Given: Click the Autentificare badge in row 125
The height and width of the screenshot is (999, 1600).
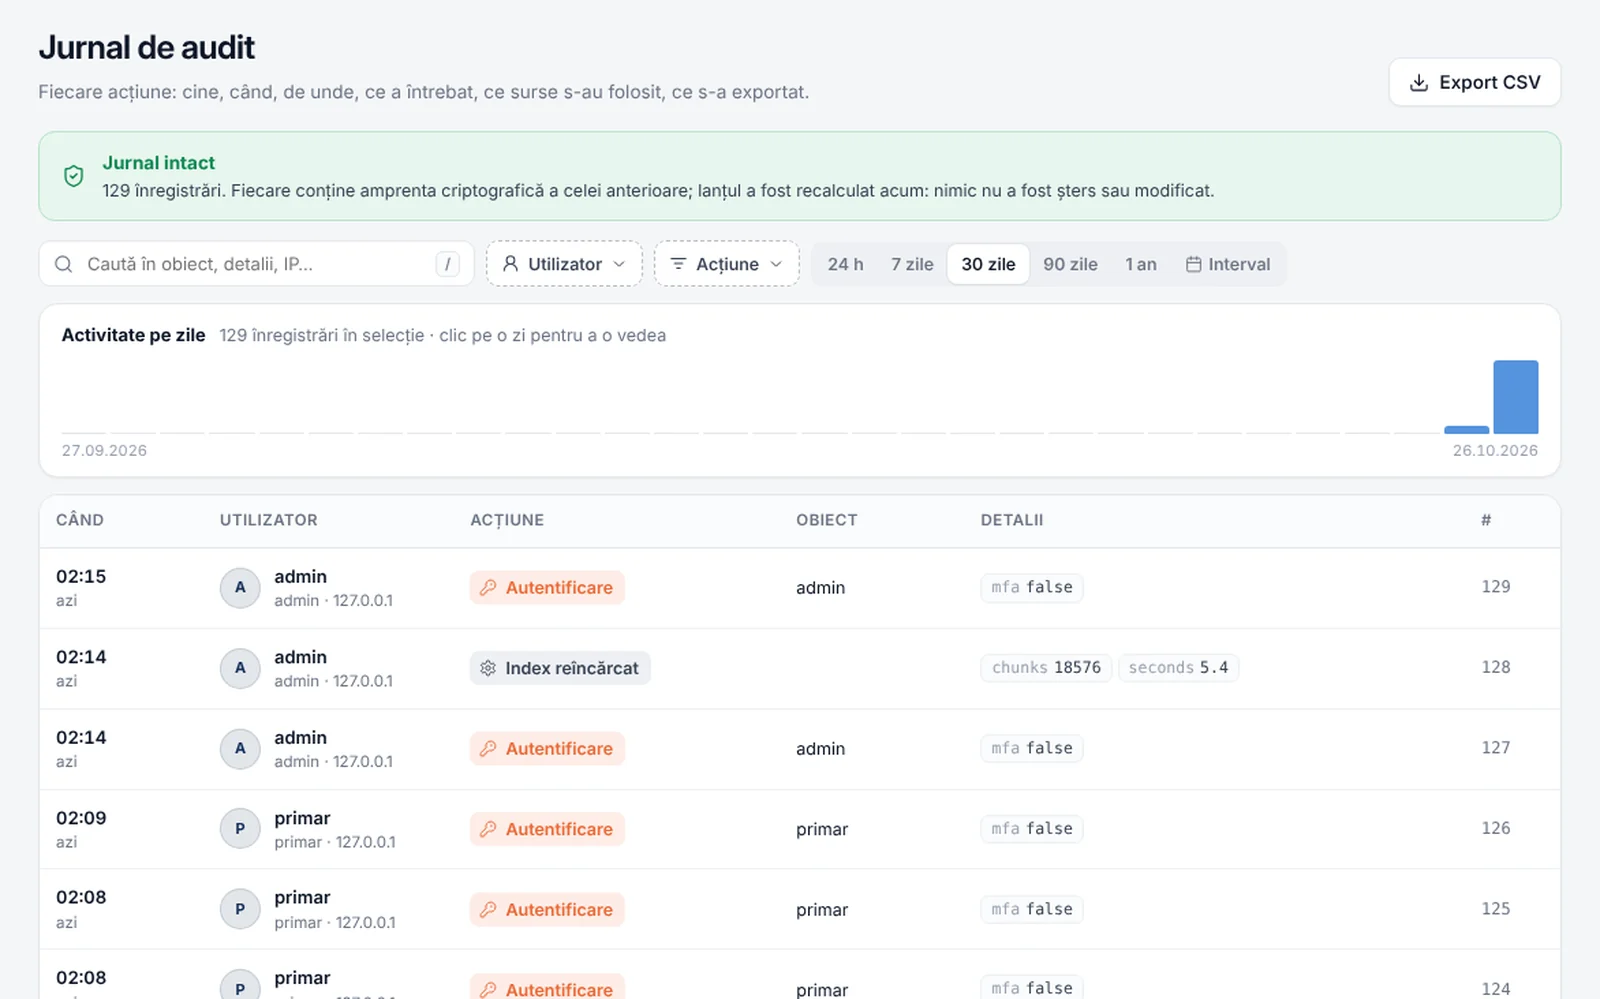Looking at the screenshot, I should click(x=547, y=910).
